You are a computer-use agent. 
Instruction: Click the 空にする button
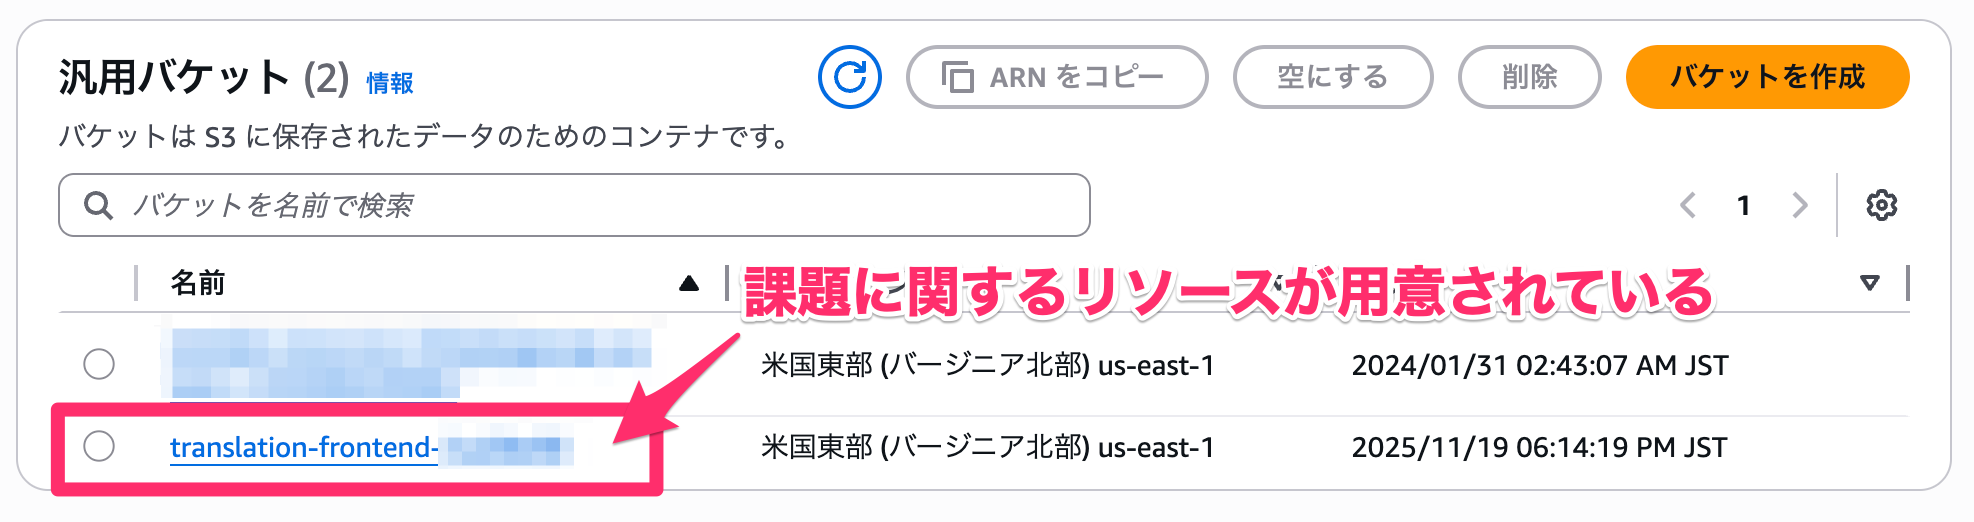[1332, 77]
